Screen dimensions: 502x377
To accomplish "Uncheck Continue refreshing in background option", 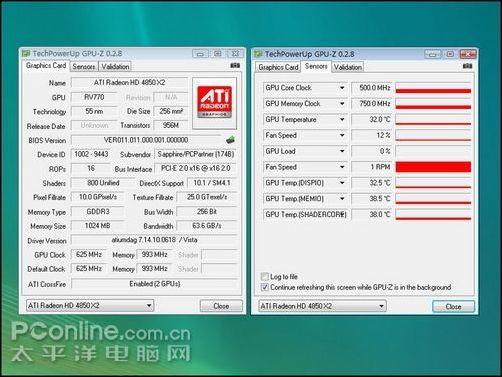I will 265,287.
